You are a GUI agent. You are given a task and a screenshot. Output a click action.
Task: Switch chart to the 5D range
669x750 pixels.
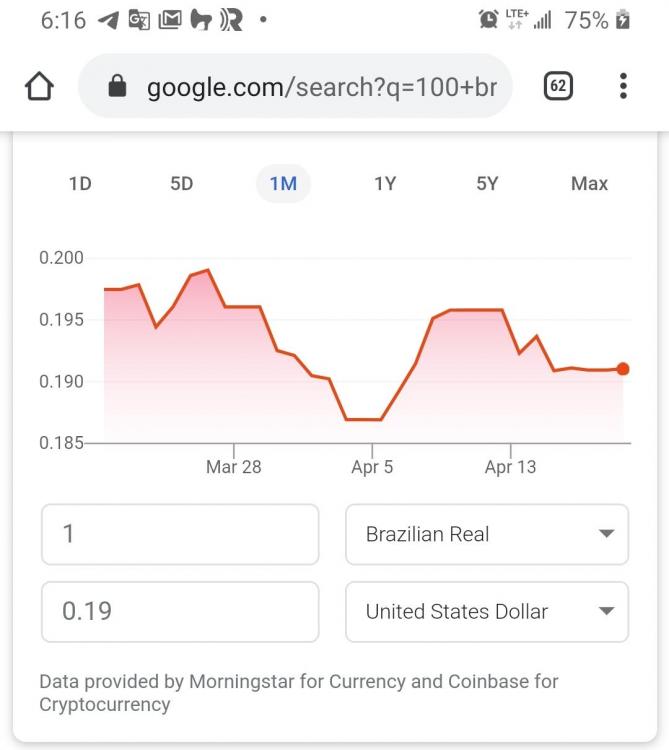click(182, 184)
